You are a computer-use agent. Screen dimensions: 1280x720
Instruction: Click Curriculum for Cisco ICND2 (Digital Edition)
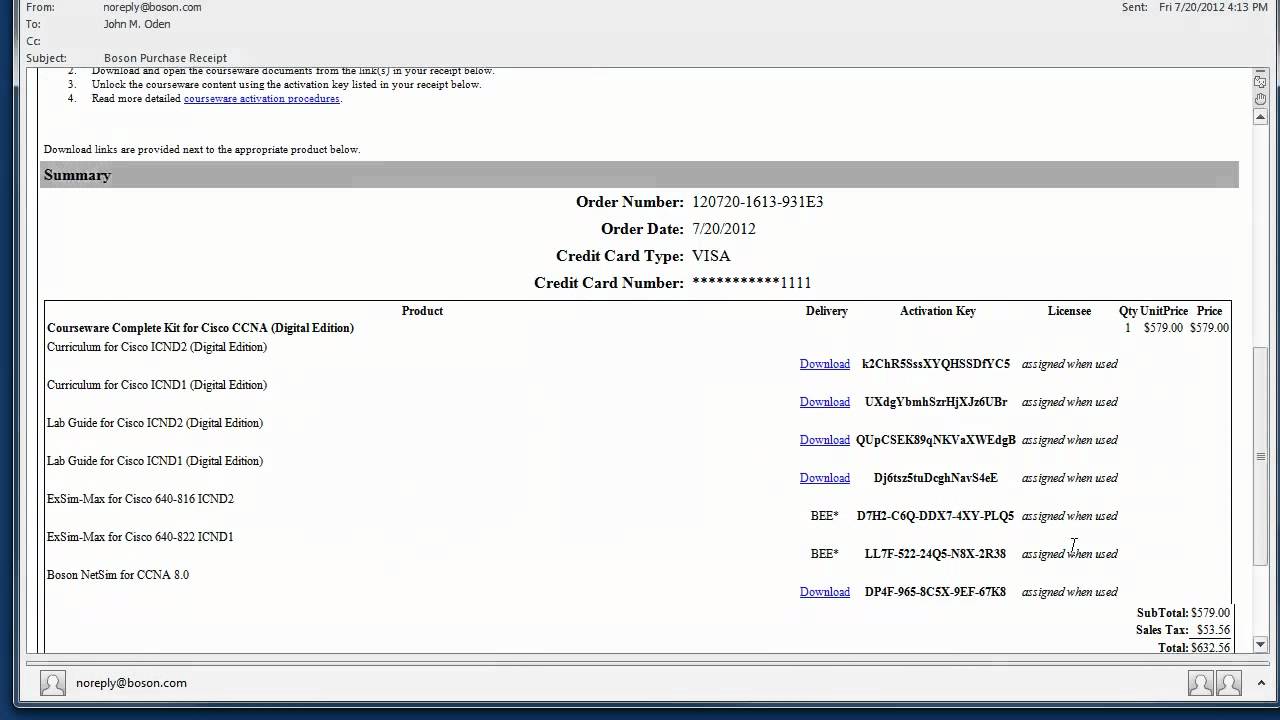157,347
